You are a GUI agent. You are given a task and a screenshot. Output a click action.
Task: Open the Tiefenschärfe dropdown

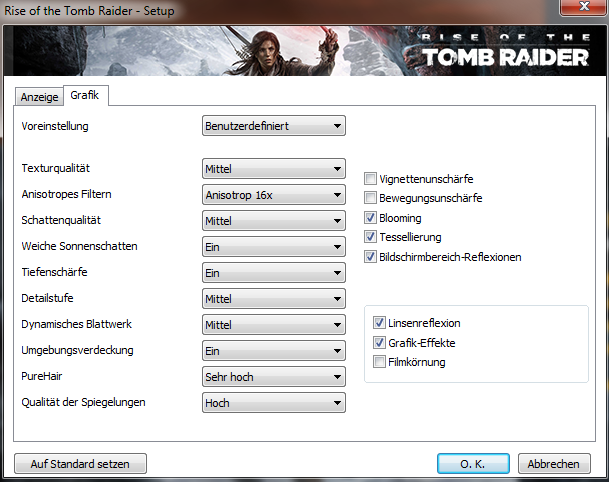click(274, 273)
